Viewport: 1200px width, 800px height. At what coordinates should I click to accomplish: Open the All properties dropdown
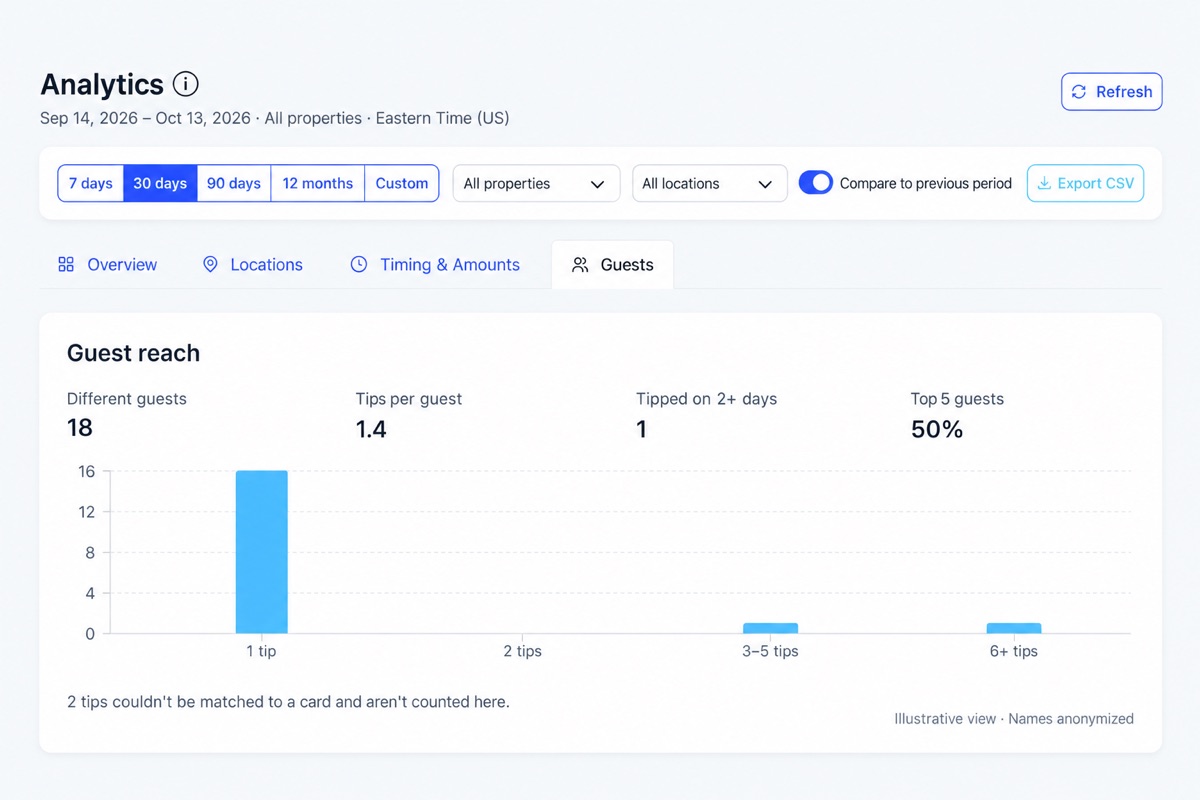point(535,184)
